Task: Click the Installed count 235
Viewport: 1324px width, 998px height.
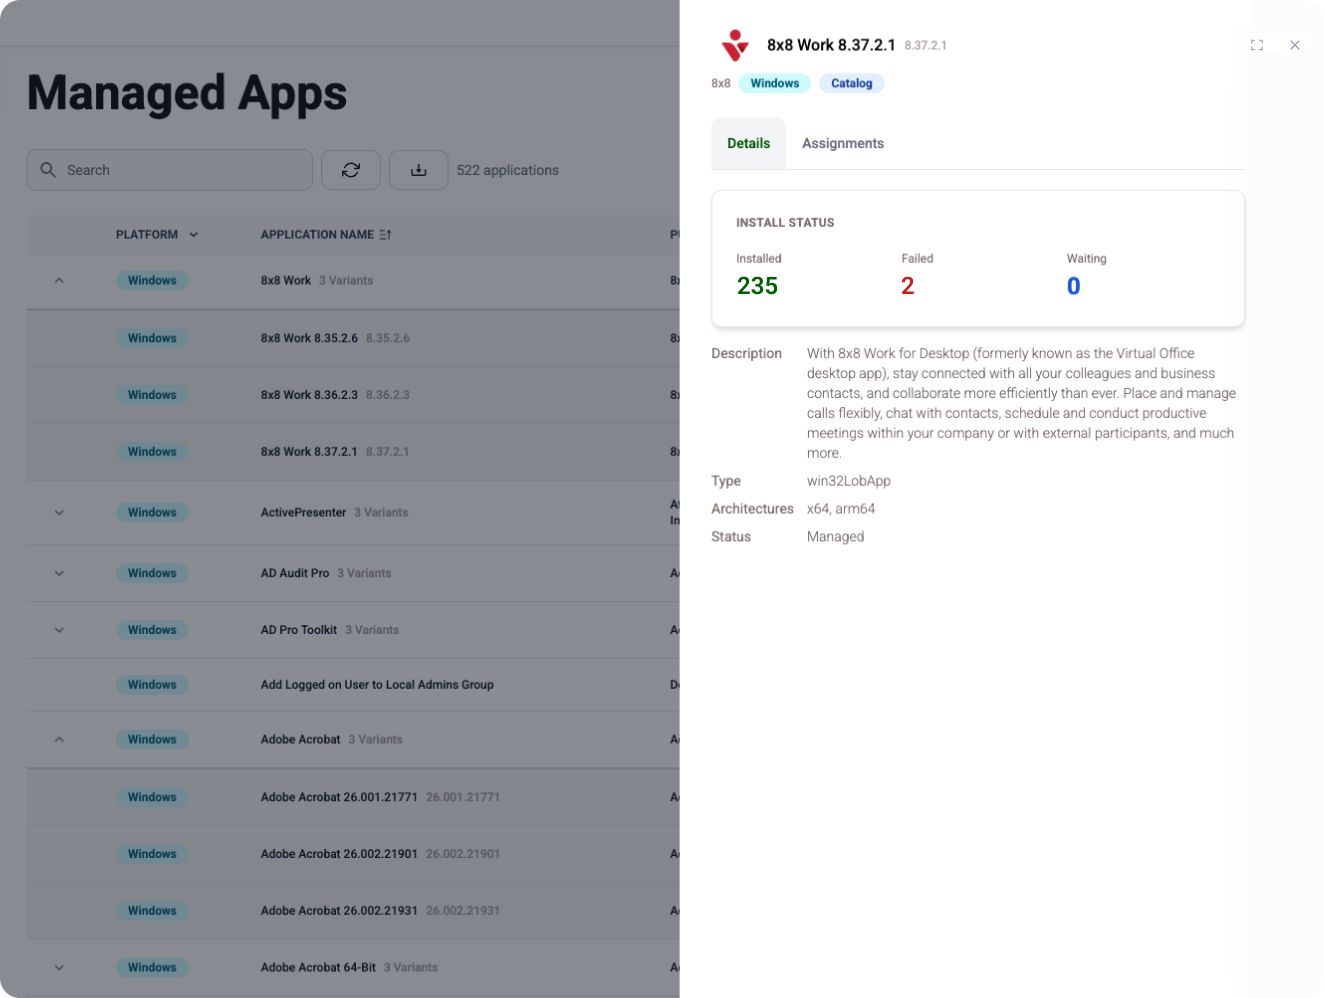Action: [x=757, y=286]
